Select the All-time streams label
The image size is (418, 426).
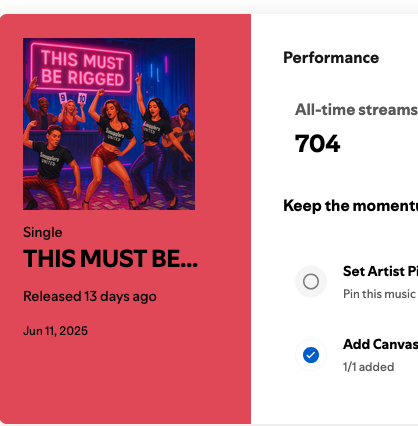(x=356, y=110)
